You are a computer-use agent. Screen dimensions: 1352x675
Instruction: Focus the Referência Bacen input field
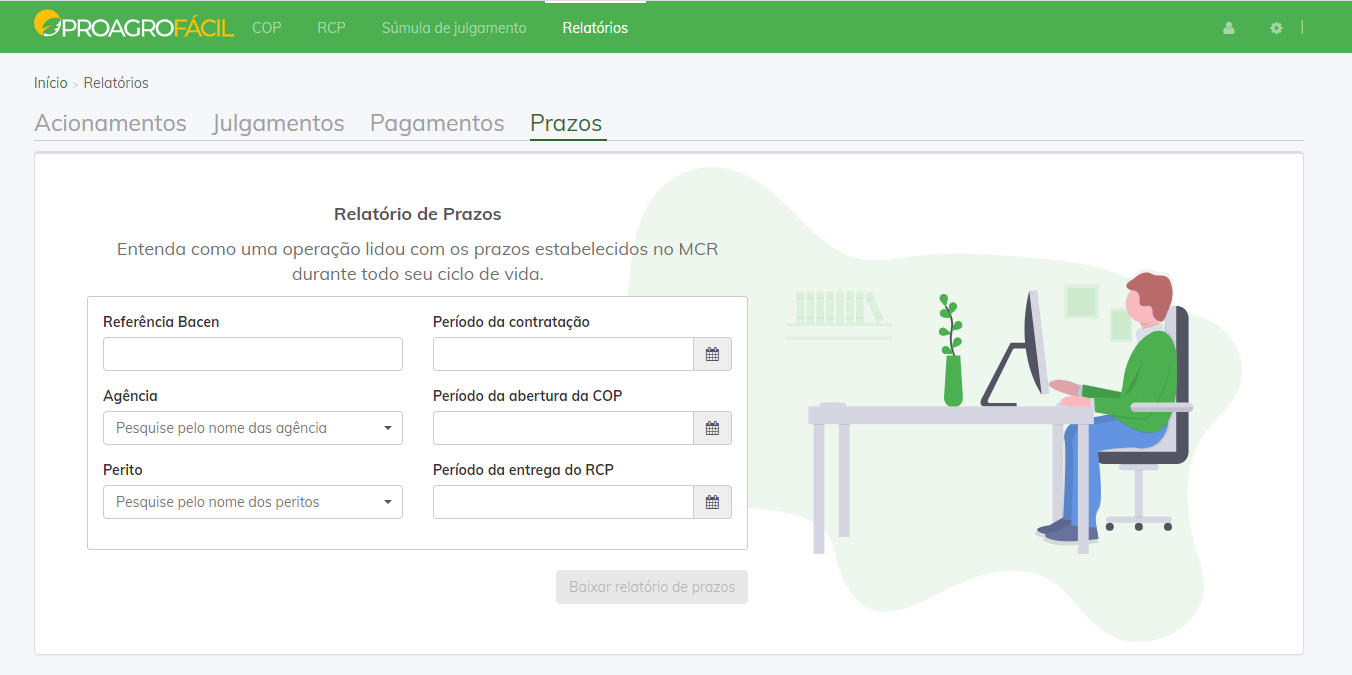253,354
